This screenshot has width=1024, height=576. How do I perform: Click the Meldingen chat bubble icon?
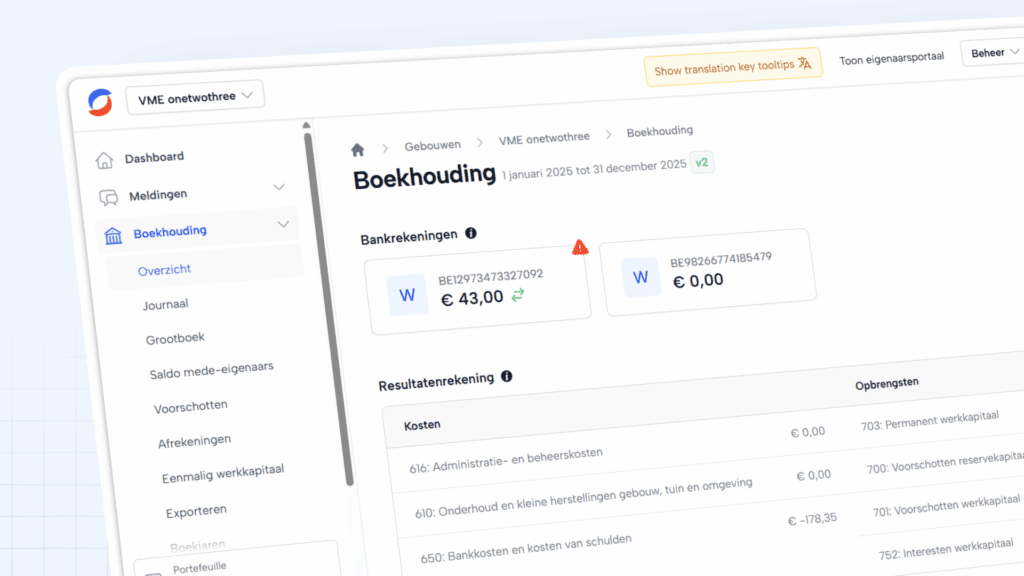point(108,197)
